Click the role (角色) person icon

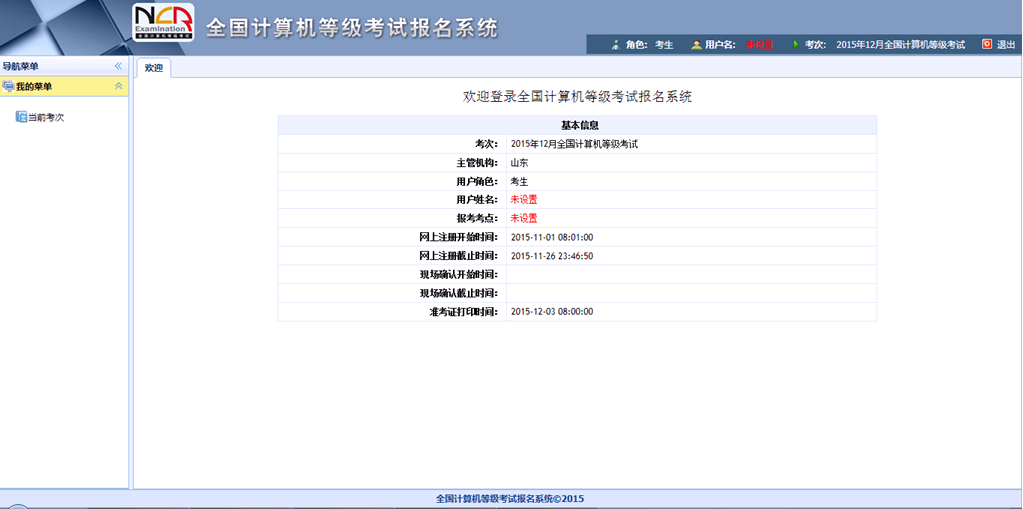point(615,45)
